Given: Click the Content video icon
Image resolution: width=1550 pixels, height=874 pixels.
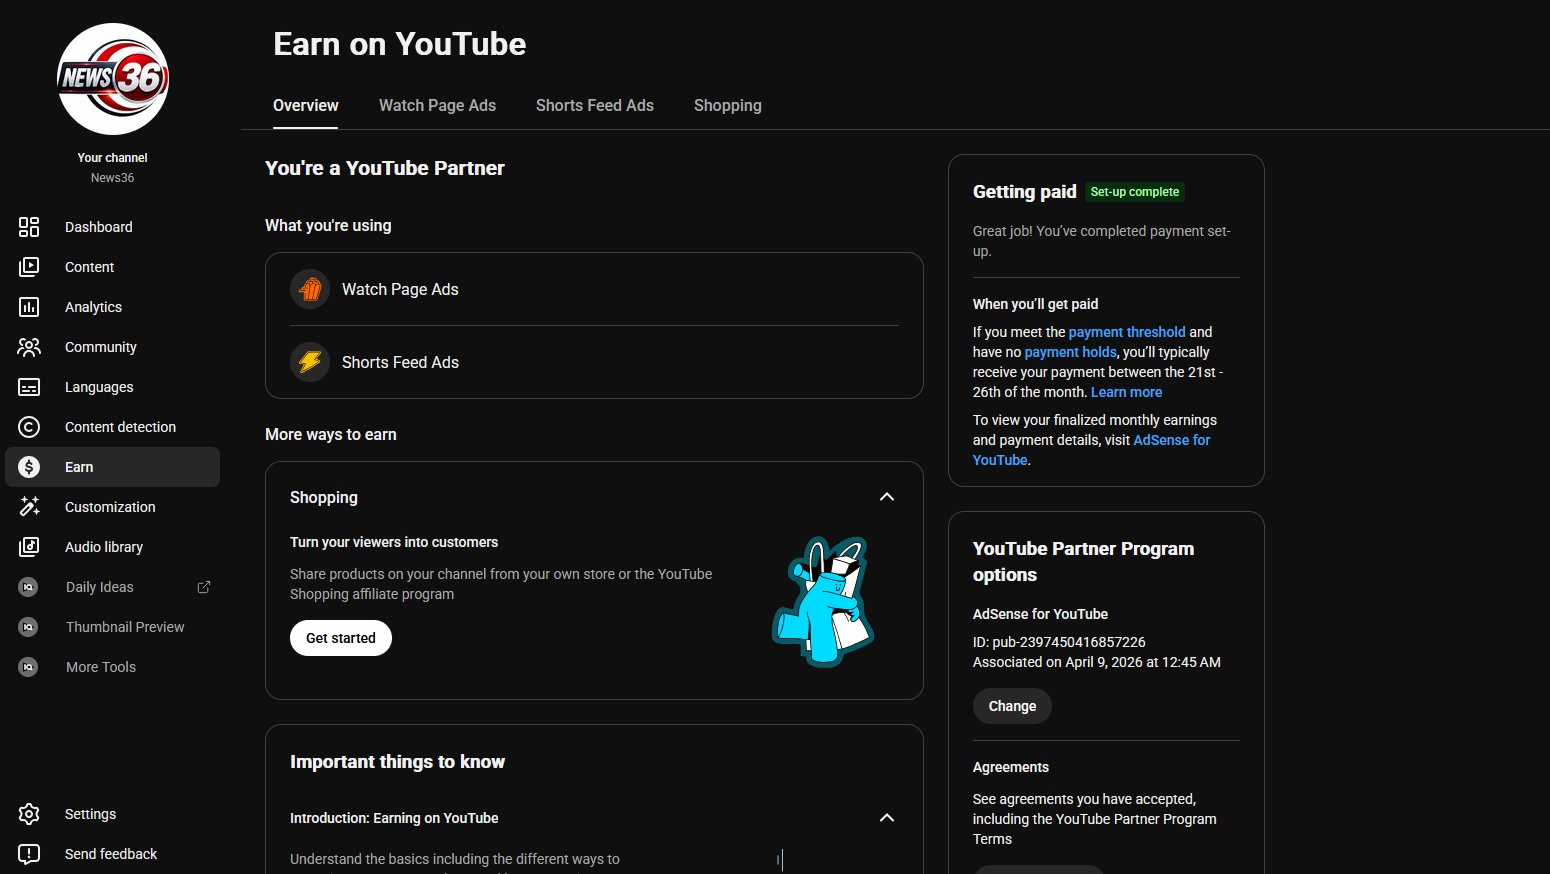Looking at the screenshot, I should coord(29,267).
